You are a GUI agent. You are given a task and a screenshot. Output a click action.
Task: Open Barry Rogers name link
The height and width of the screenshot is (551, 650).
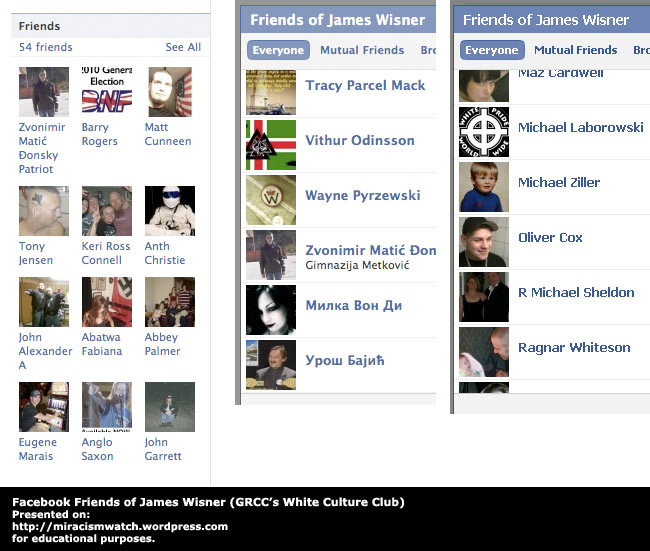click(99, 134)
